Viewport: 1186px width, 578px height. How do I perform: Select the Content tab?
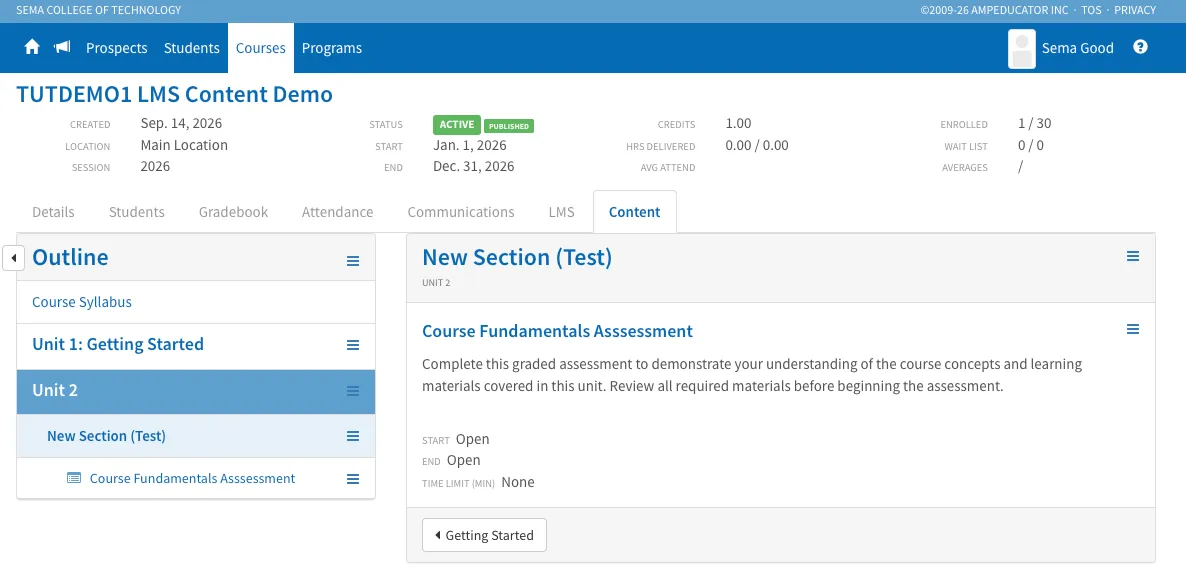click(x=635, y=212)
